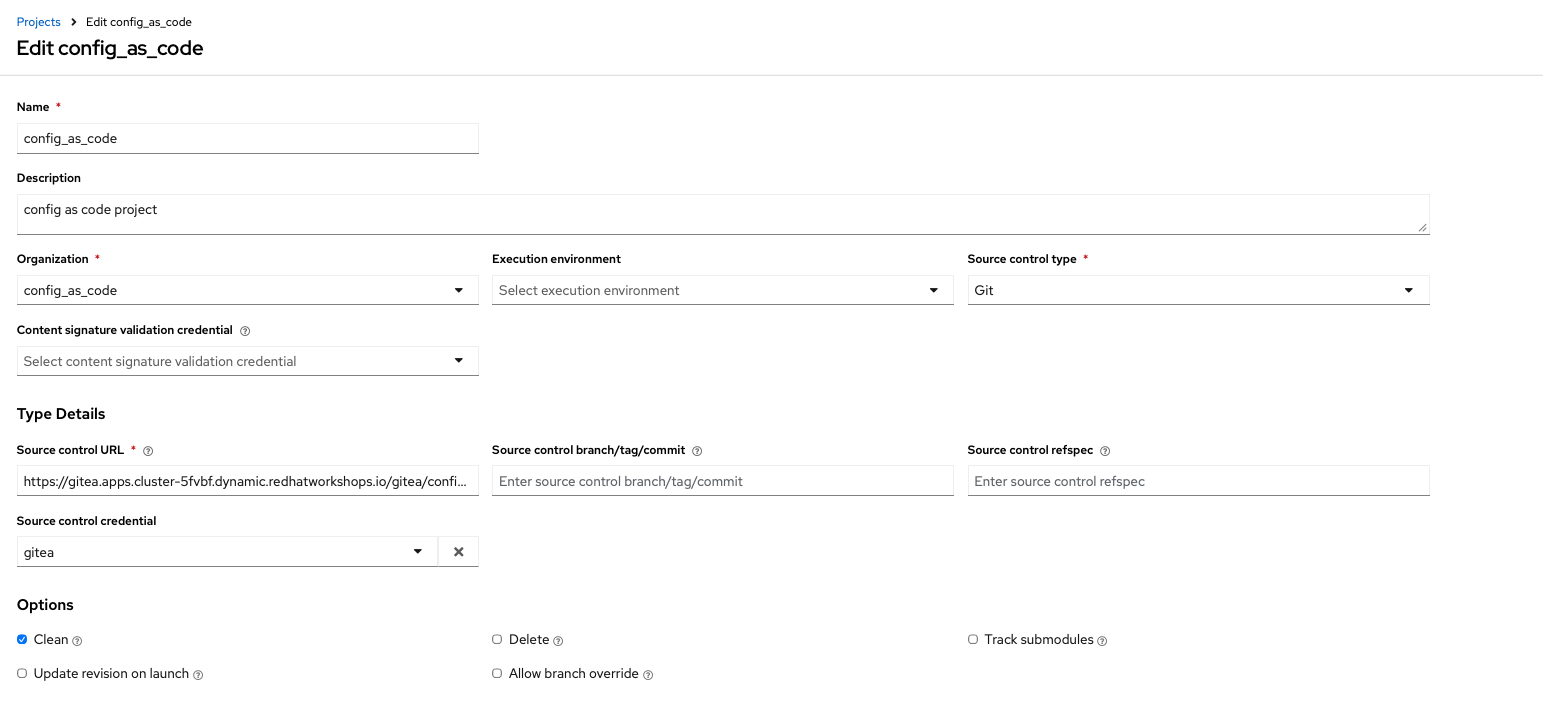Open the Organization dropdown
Image resolution: width=1543 pixels, height=706 pixels.
click(x=247, y=290)
